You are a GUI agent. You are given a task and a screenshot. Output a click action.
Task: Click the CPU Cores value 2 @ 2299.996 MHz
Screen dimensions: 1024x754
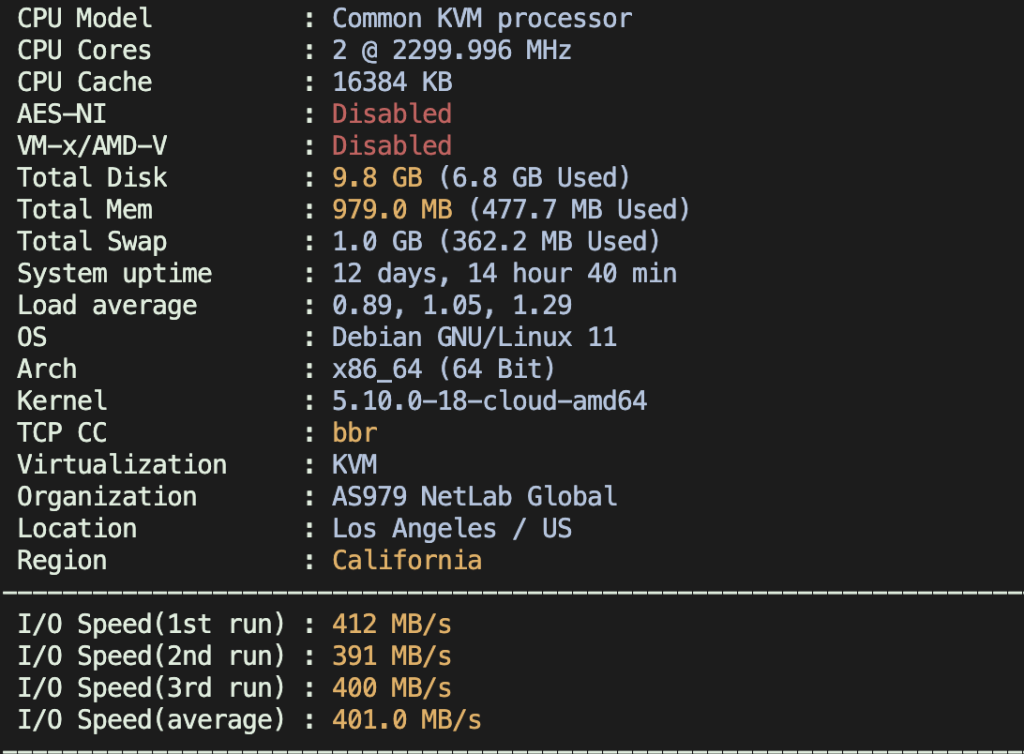[452, 50]
